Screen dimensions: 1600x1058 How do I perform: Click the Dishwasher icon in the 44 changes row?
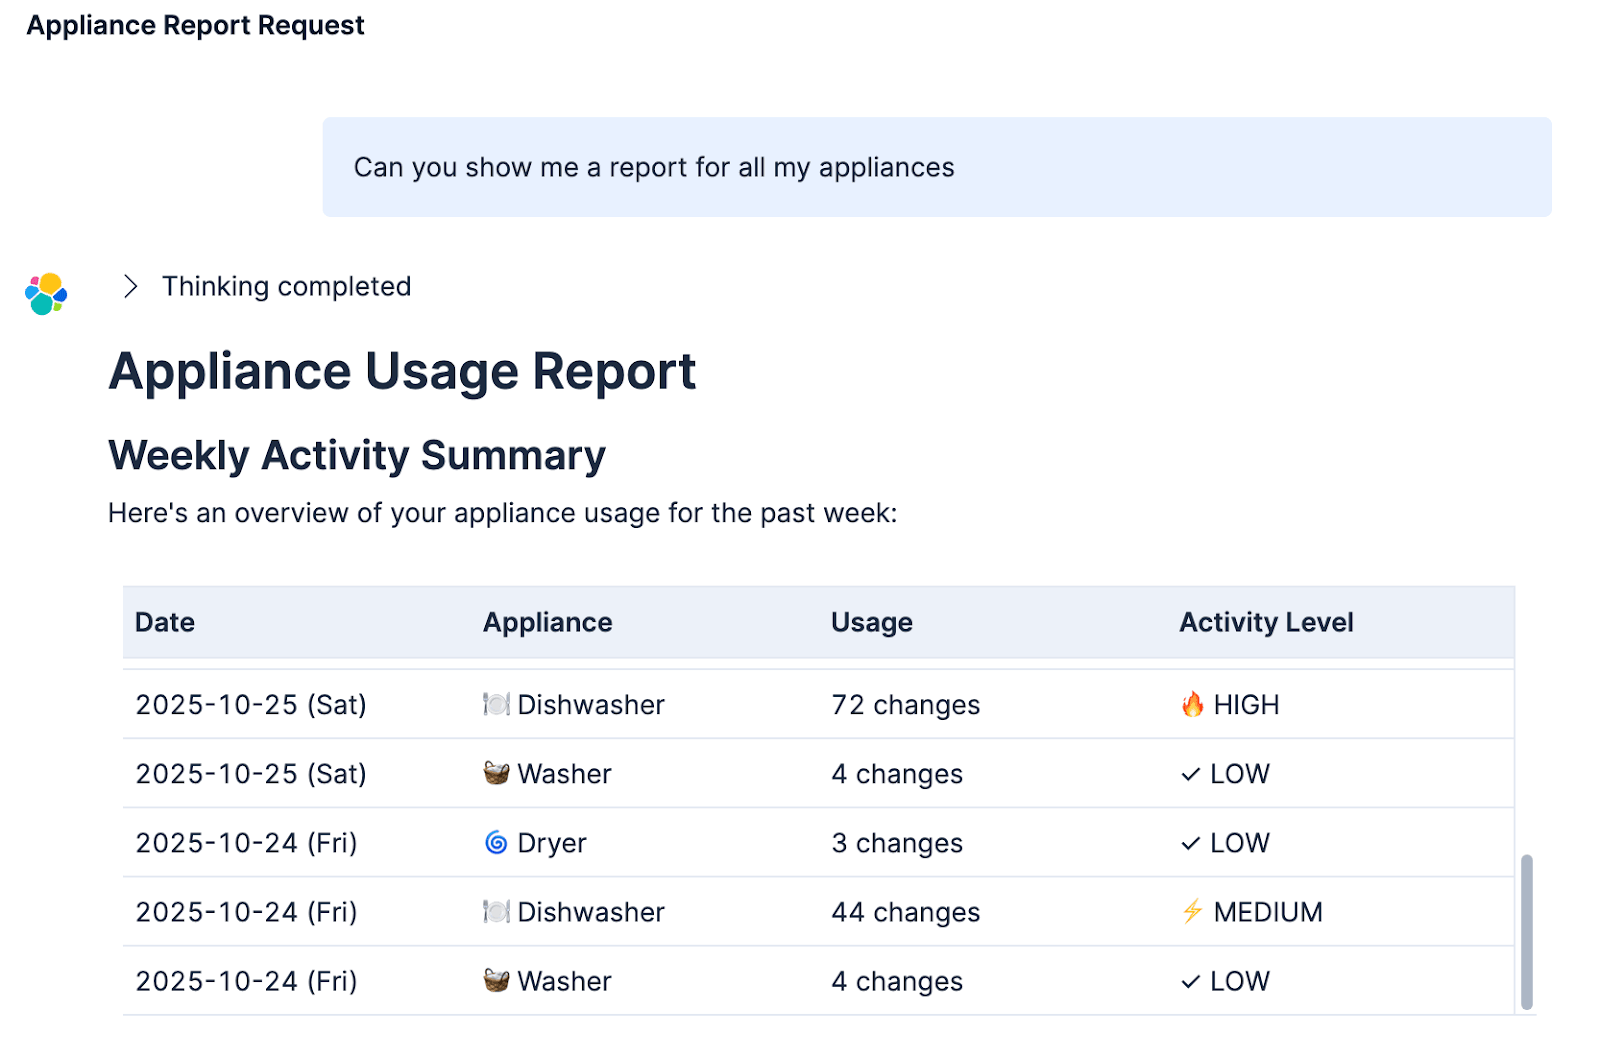pos(495,911)
